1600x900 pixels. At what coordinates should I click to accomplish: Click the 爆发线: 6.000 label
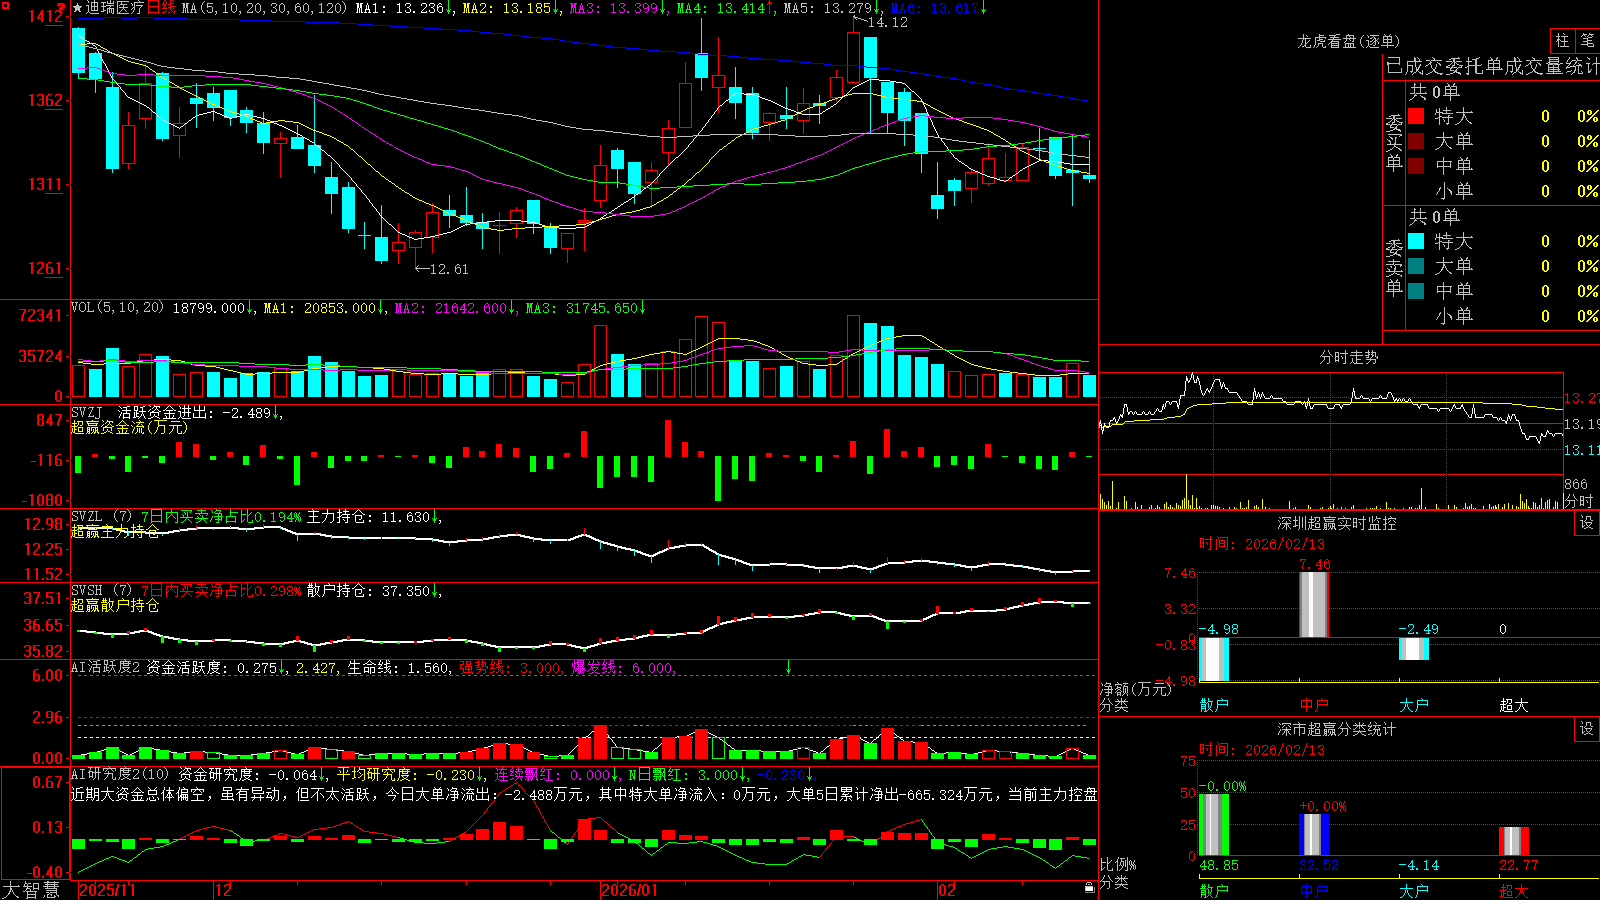click(x=622, y=667)
